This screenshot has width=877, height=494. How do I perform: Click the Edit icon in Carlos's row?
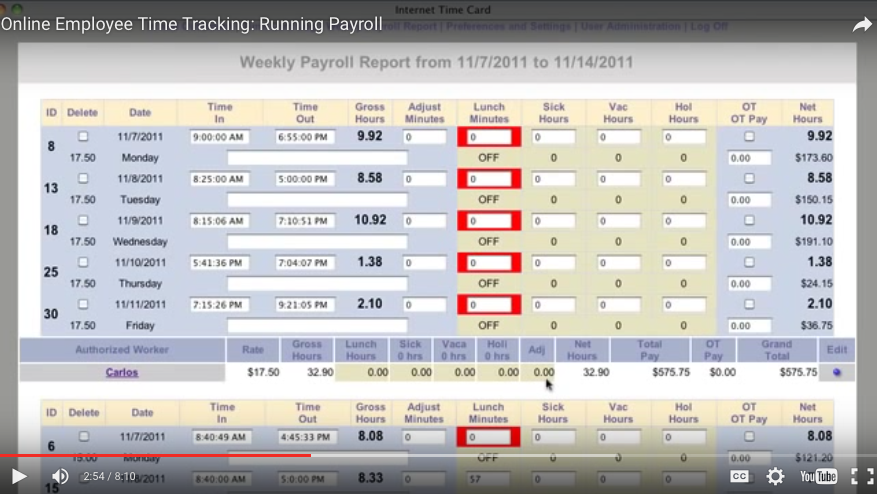coord(836,372)
